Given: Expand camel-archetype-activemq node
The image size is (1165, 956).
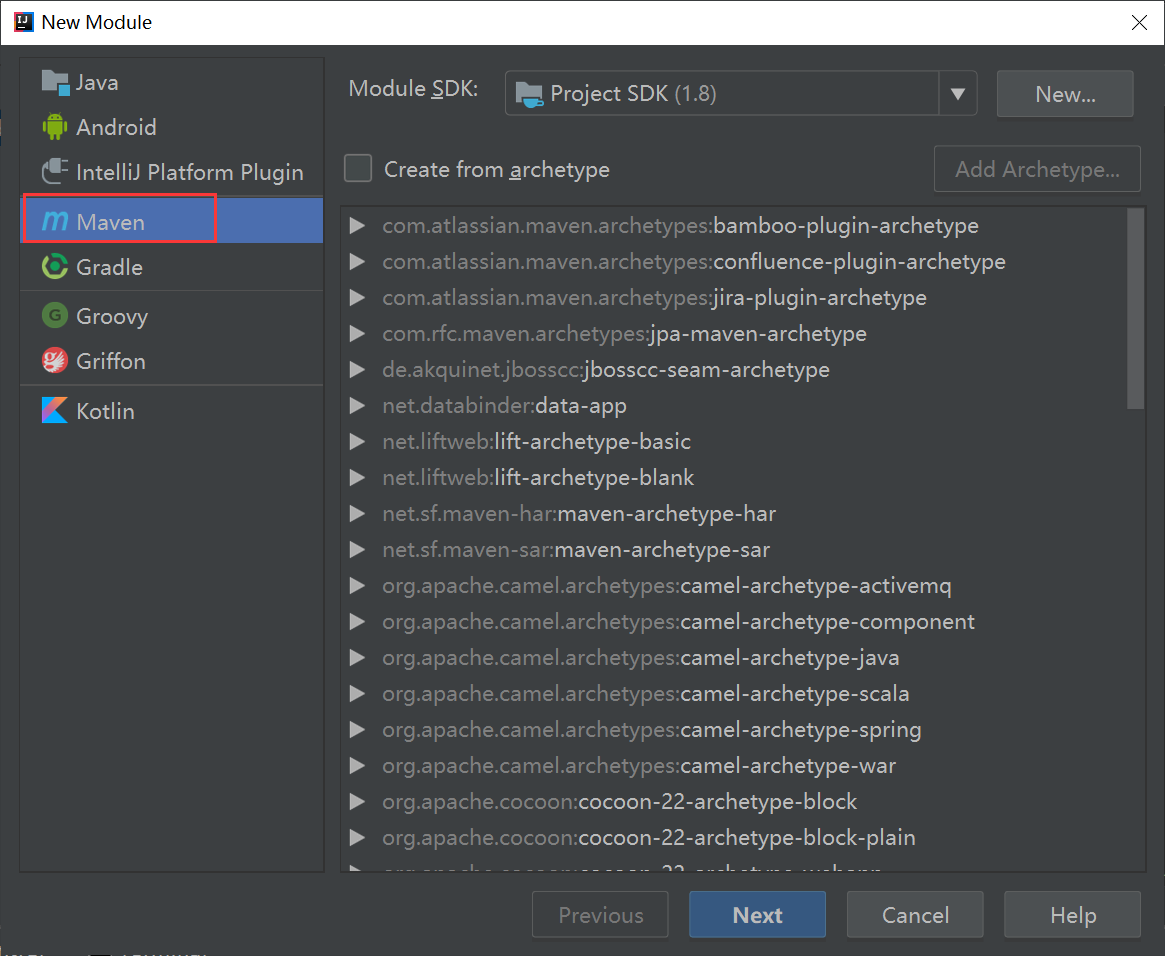Looking at the screenshot, I should click(357, 585).
